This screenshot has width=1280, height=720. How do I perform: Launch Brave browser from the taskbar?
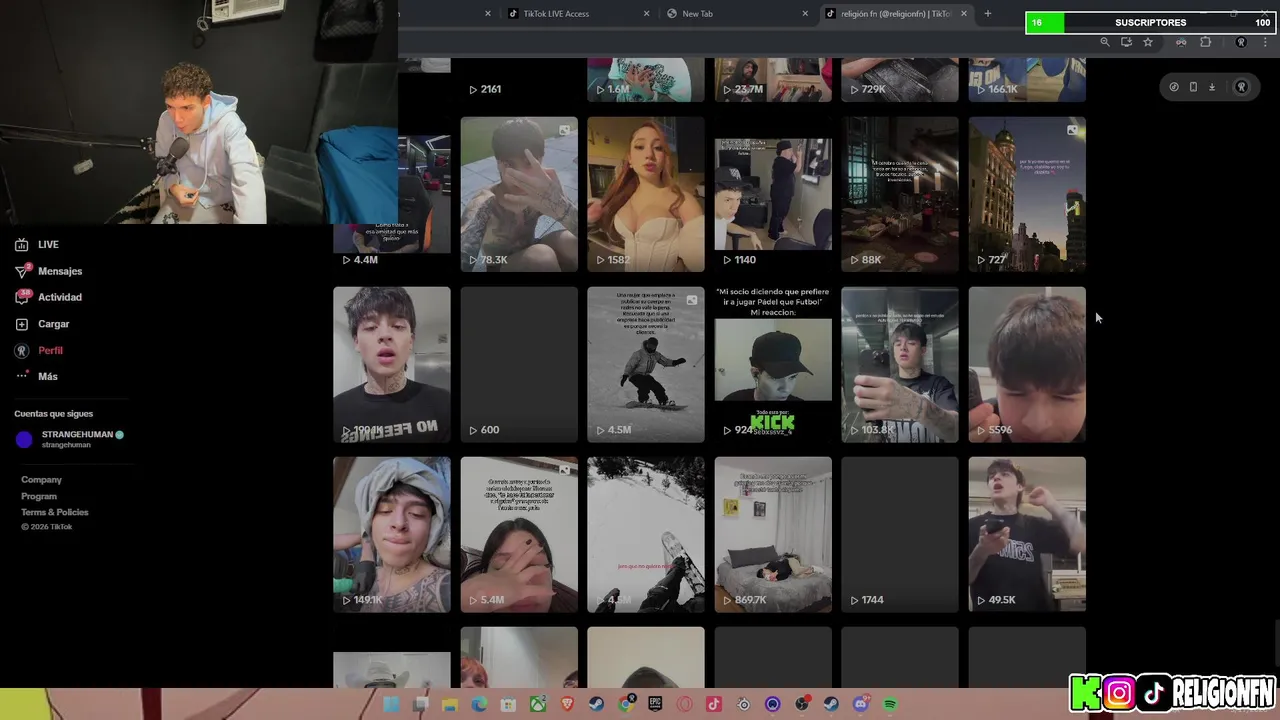point(567,704)
